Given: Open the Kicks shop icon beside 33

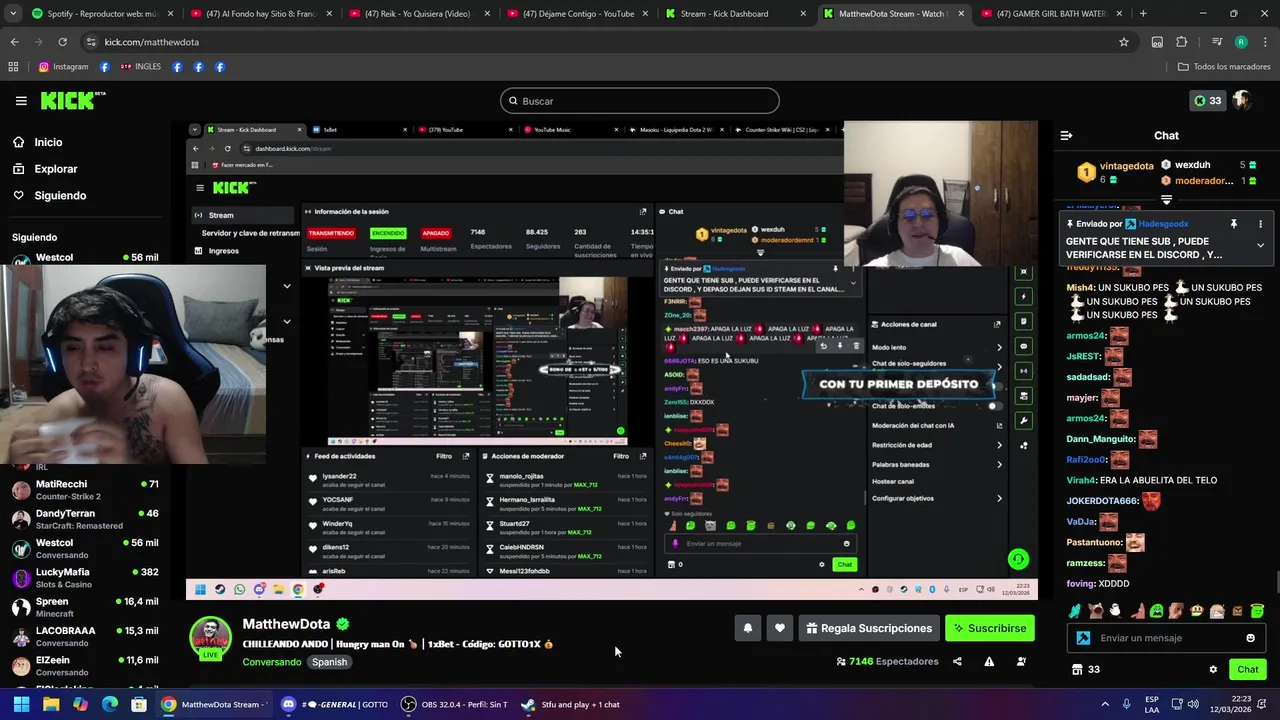Looking at the screenshot, I should 1077,670.
